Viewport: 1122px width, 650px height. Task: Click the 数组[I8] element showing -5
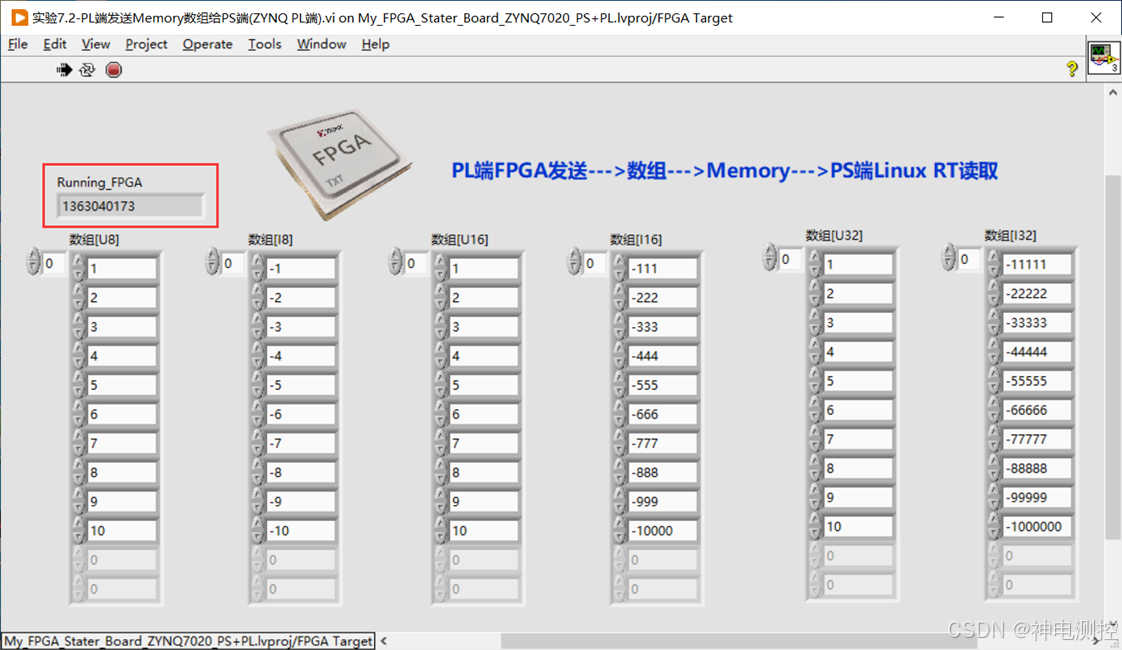coord(301,385)
